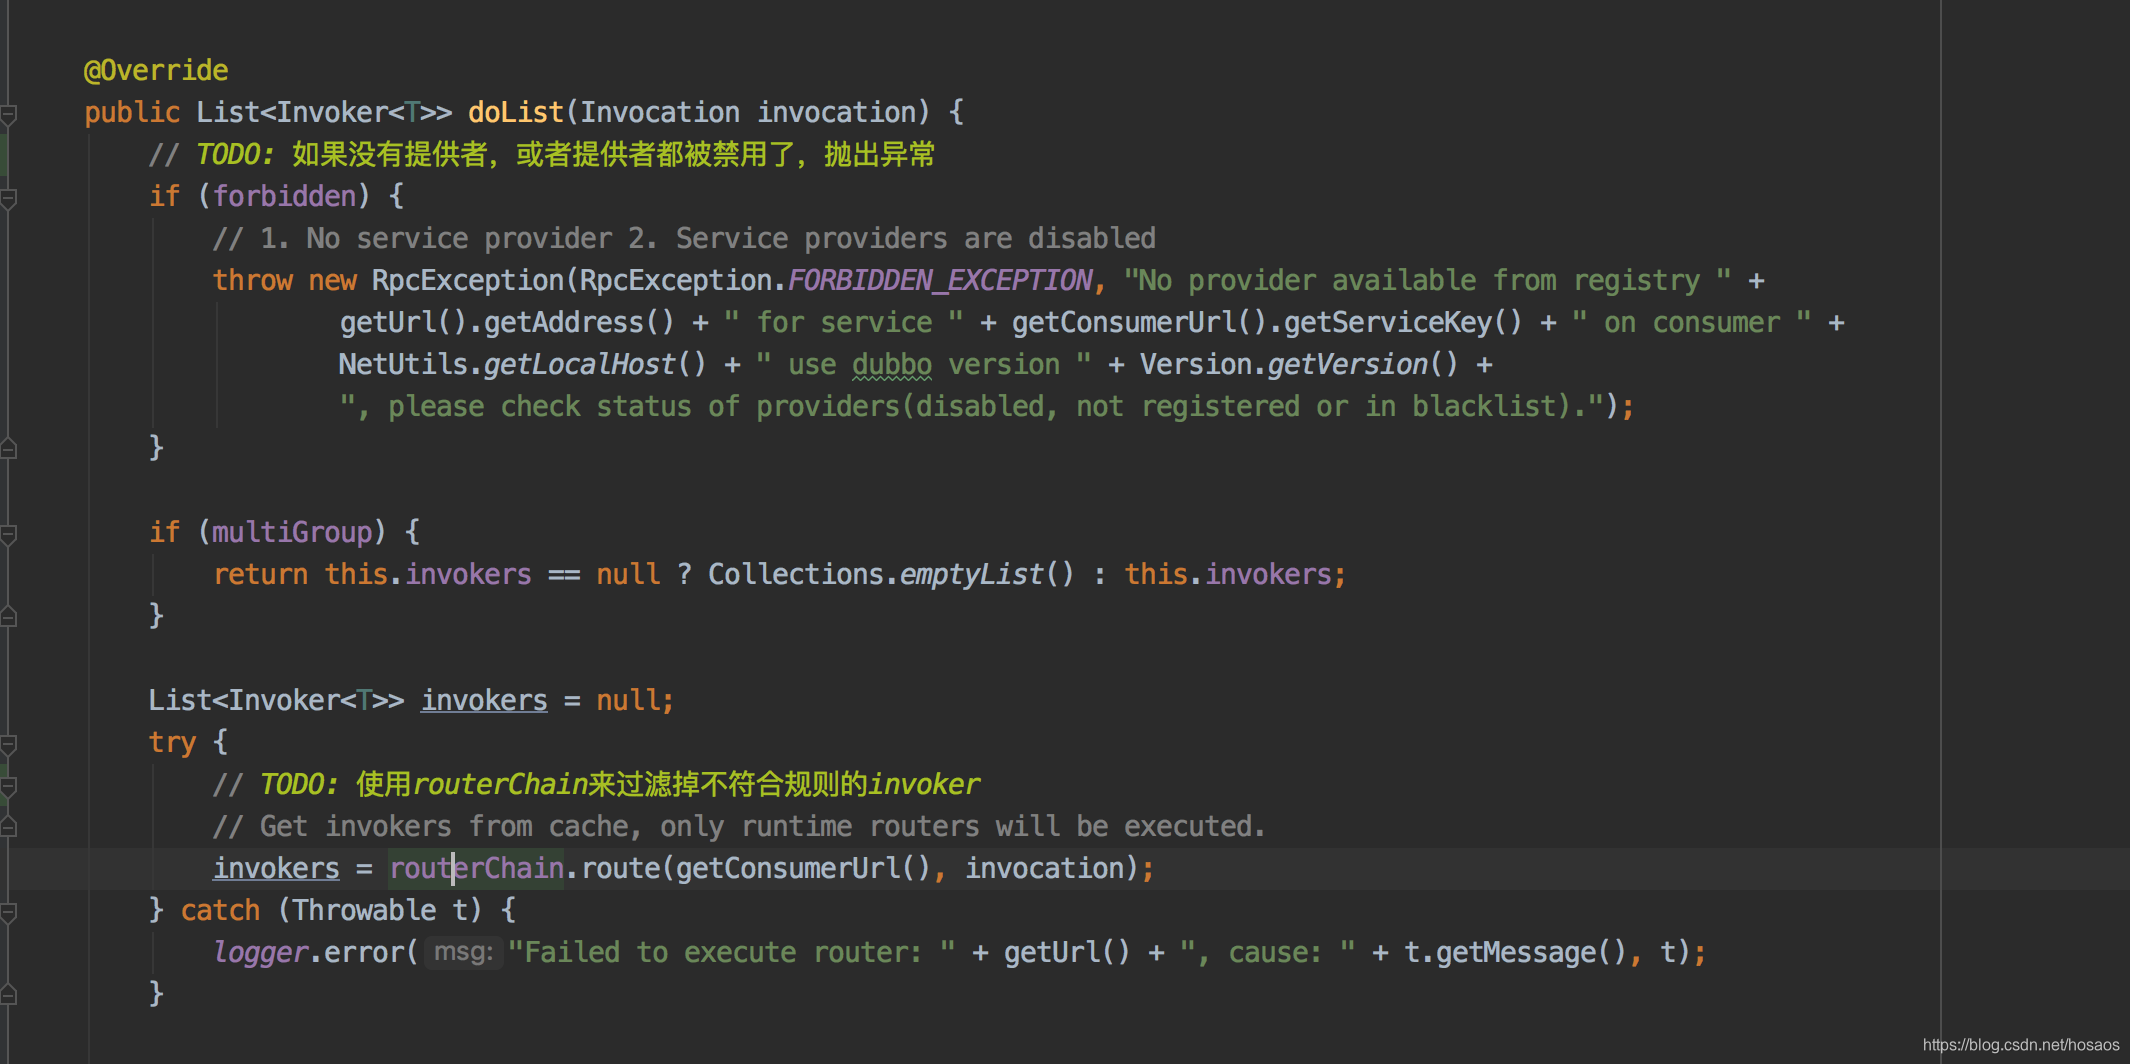Click the " for service " string literal
The height and width of the screenshot is (1064, 2130).
[844, 322]
